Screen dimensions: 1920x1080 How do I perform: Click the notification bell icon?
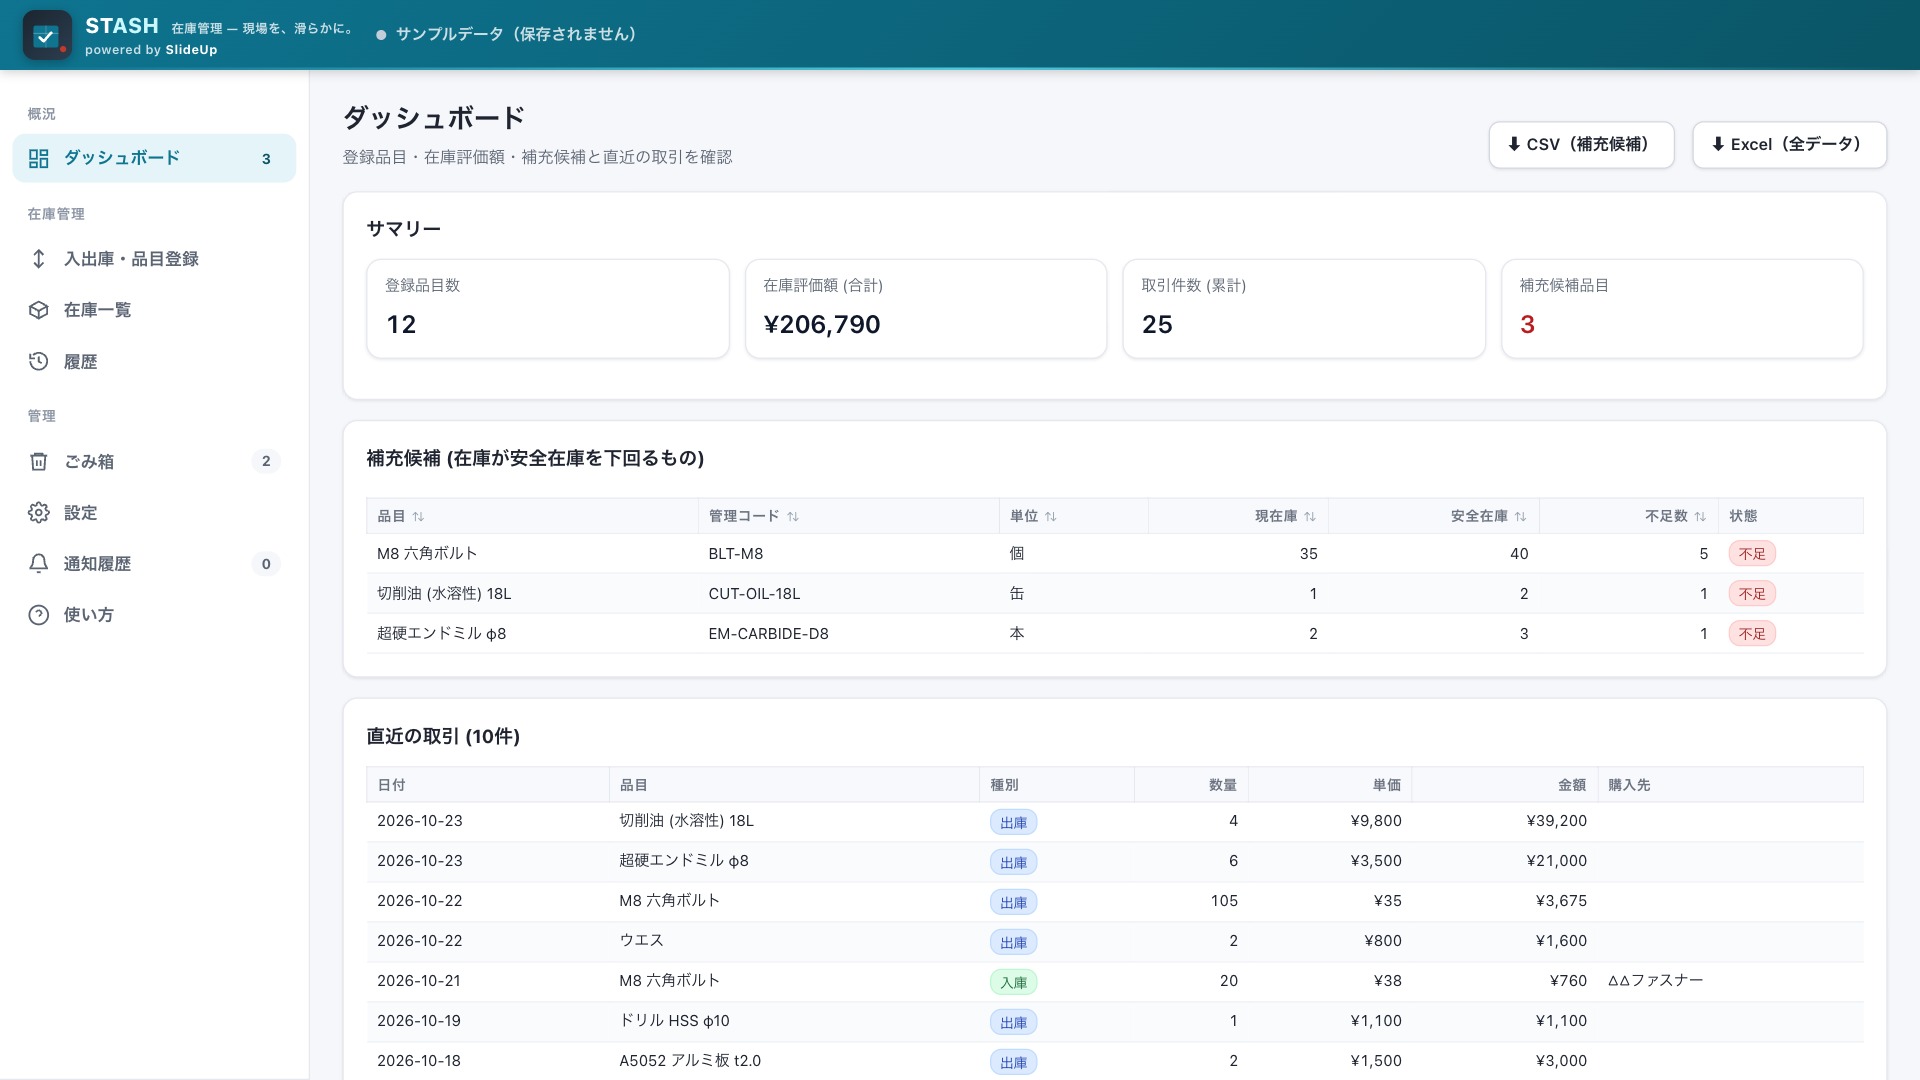pos(39,564)
